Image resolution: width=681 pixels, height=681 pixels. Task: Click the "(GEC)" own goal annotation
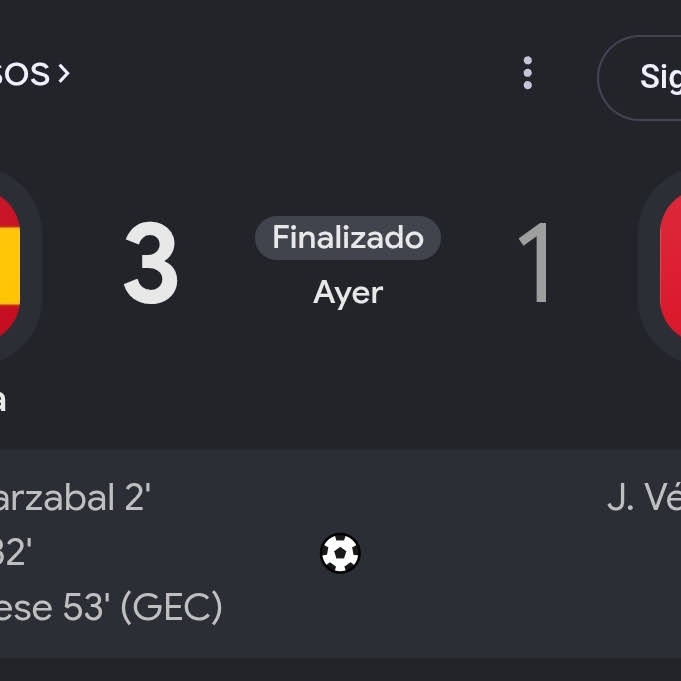(172, 607)
